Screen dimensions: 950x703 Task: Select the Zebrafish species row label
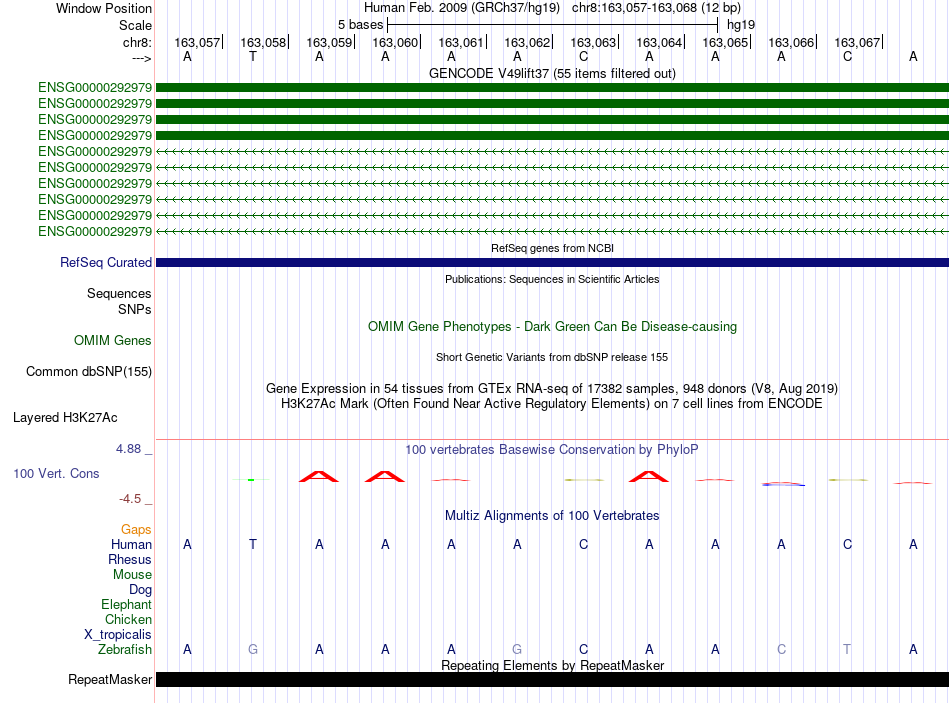click(125, 649)
